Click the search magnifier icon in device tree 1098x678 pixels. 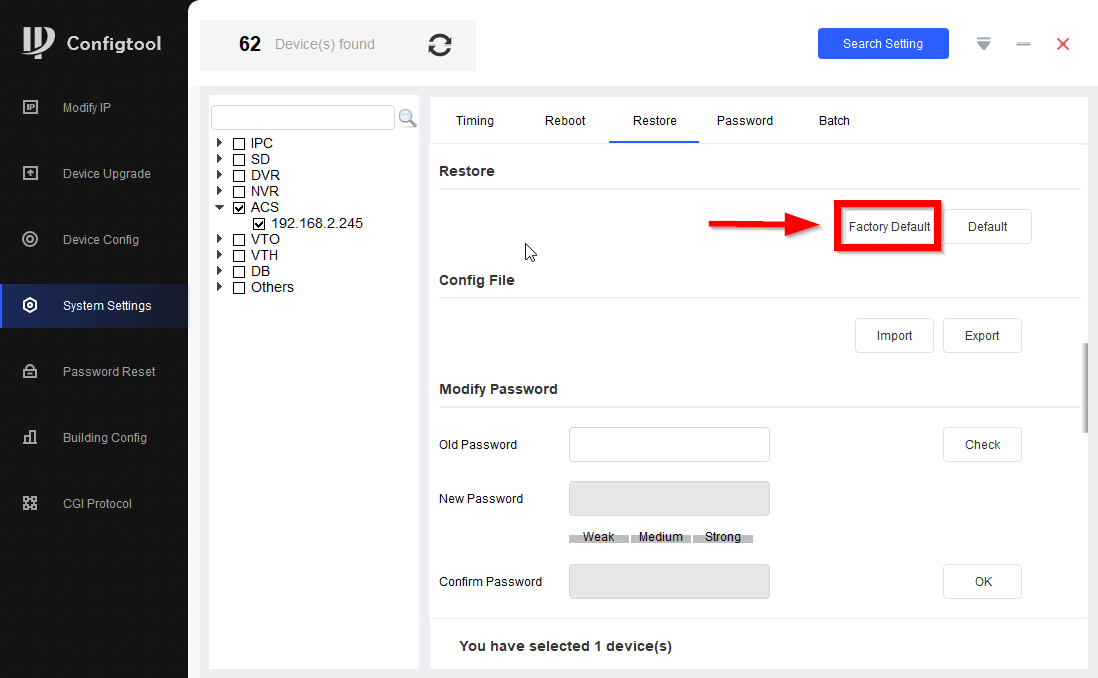[x=407, y=118]
